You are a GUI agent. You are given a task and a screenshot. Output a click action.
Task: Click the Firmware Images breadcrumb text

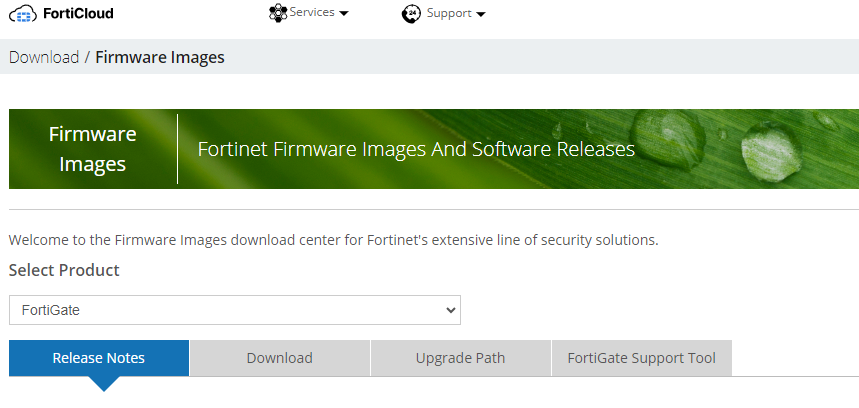160,57
